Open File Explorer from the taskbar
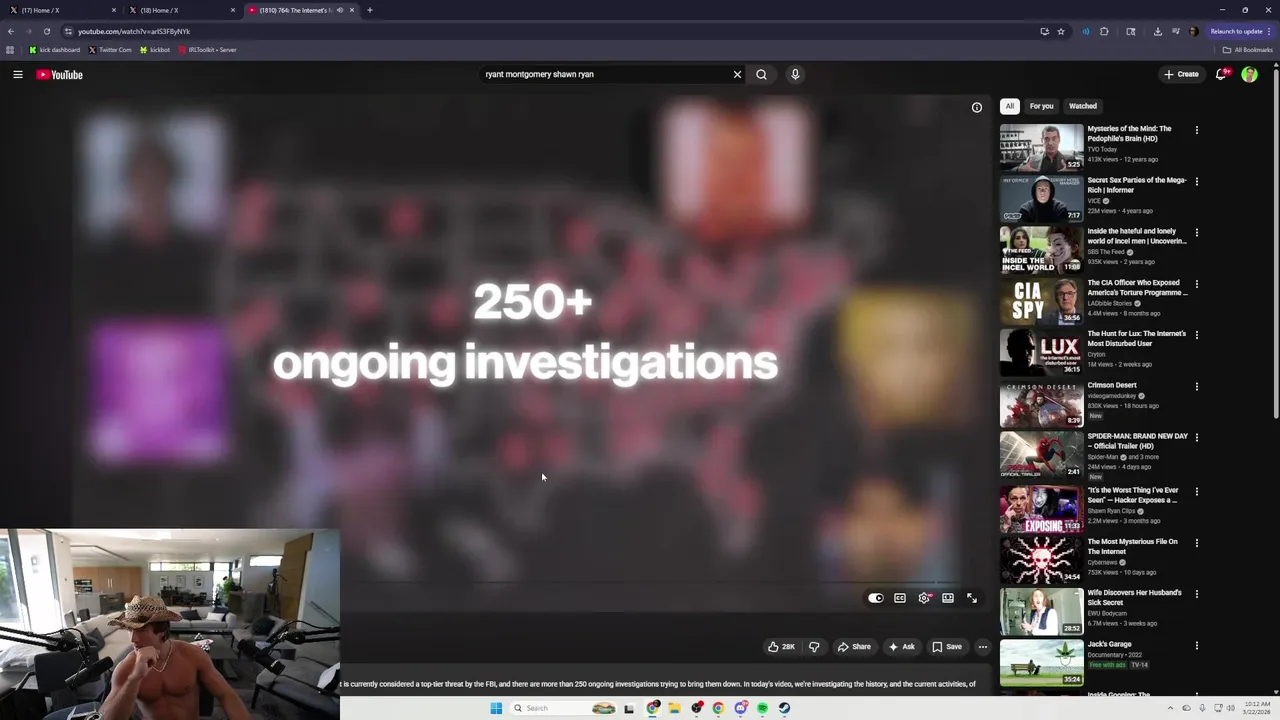This screenshot has width=1280, height=720. tap(675, 708)
